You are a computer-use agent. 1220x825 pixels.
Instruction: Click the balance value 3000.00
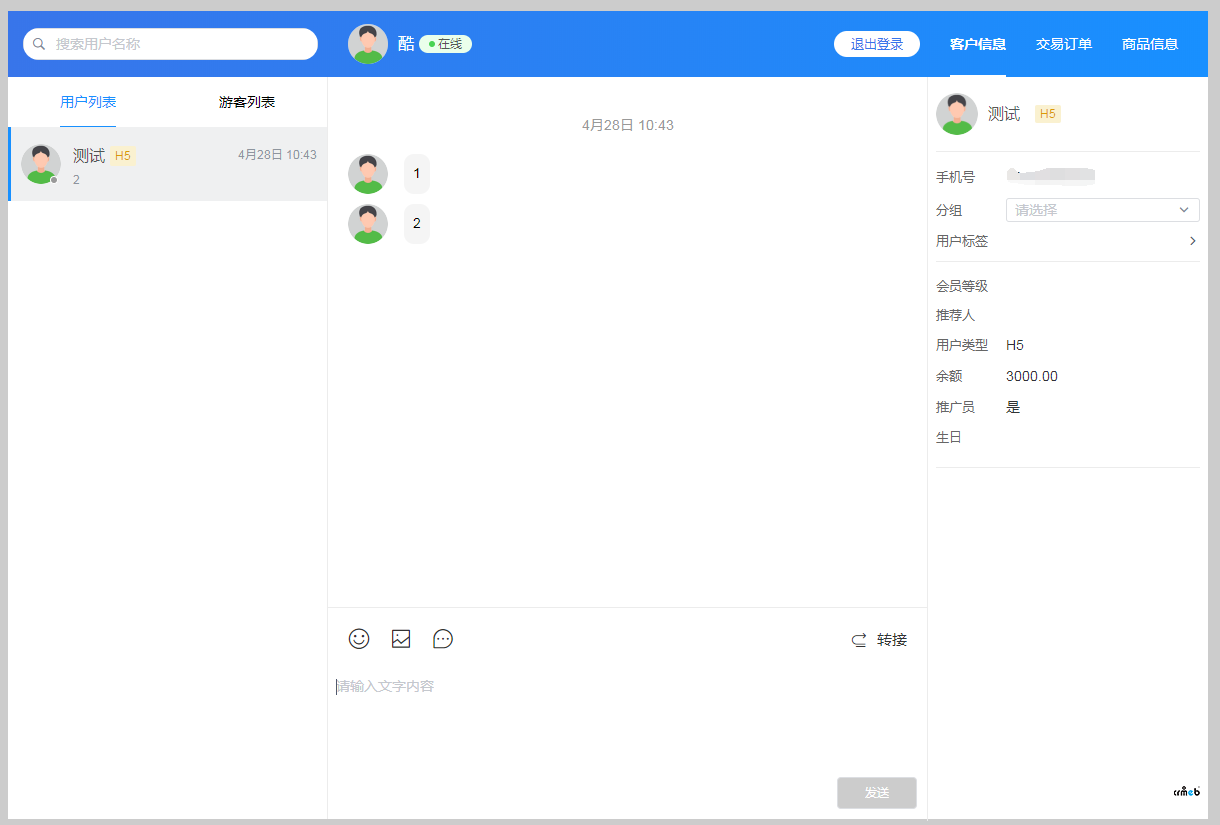click(1032, 377)
